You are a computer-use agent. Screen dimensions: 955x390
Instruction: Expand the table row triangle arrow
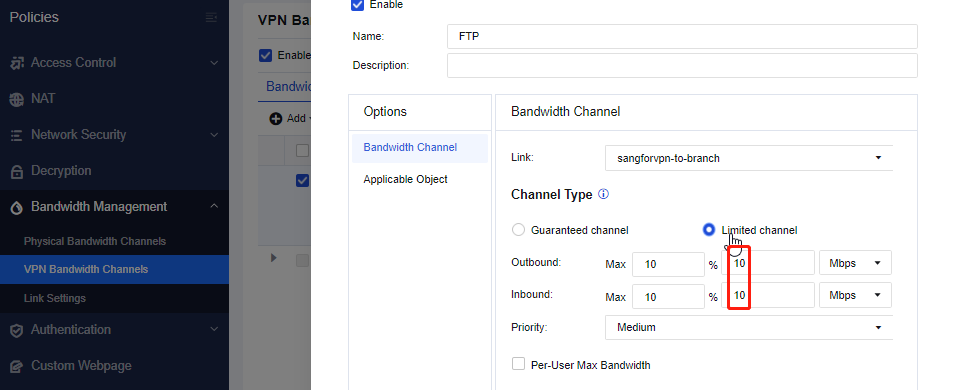[273, 258]
